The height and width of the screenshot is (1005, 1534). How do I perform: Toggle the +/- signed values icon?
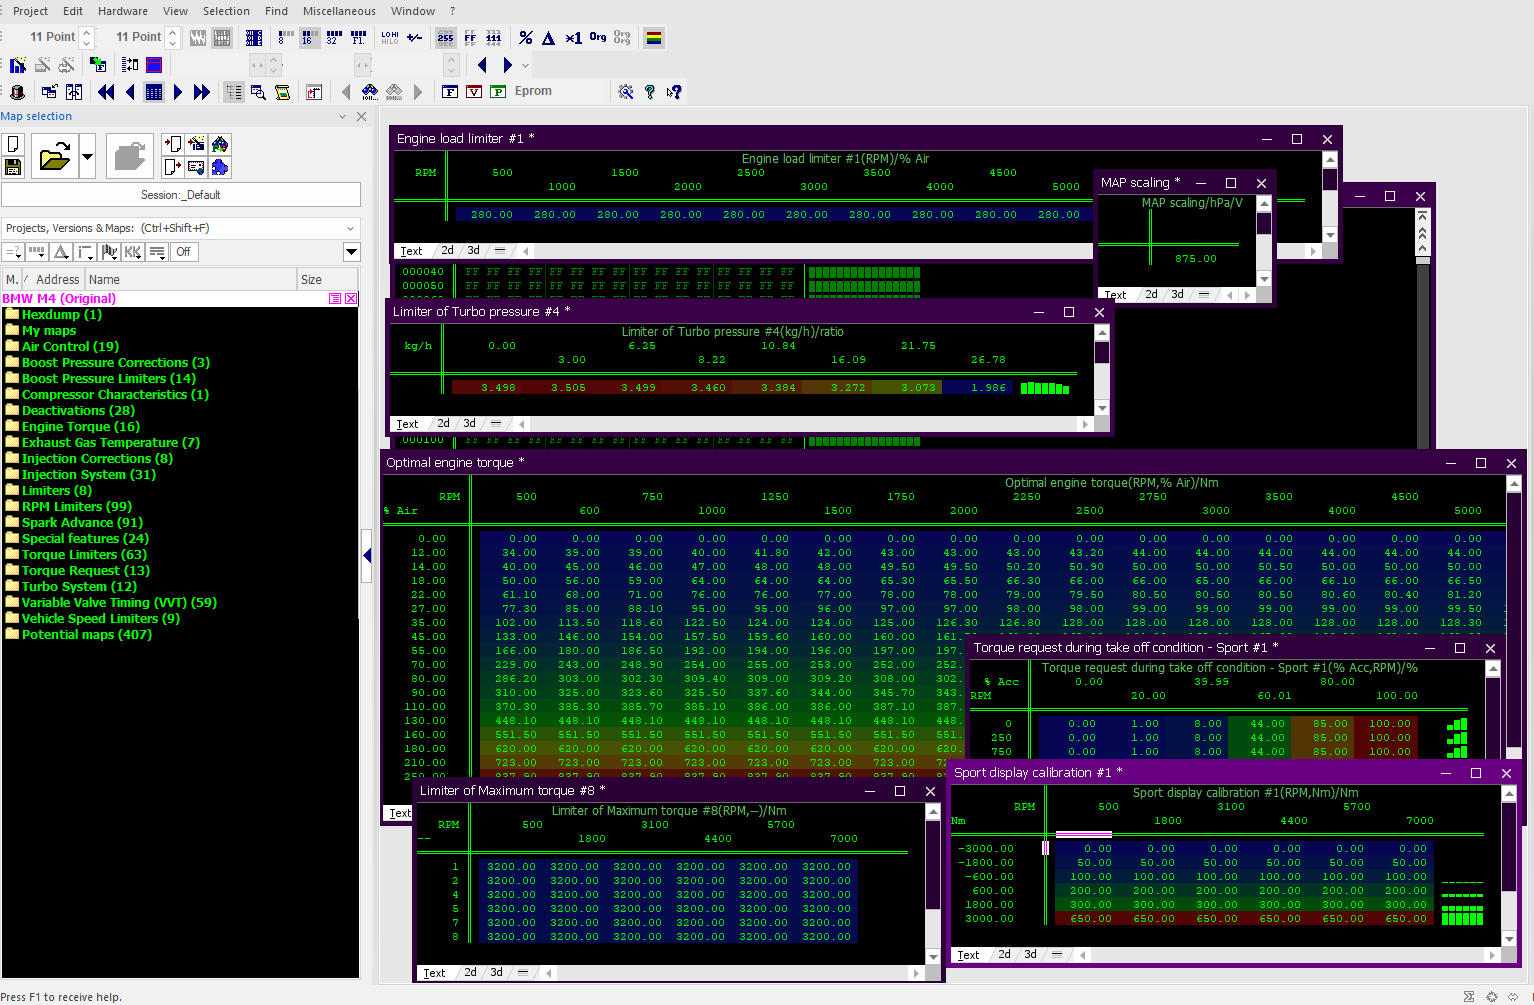[x=414, y=38]
